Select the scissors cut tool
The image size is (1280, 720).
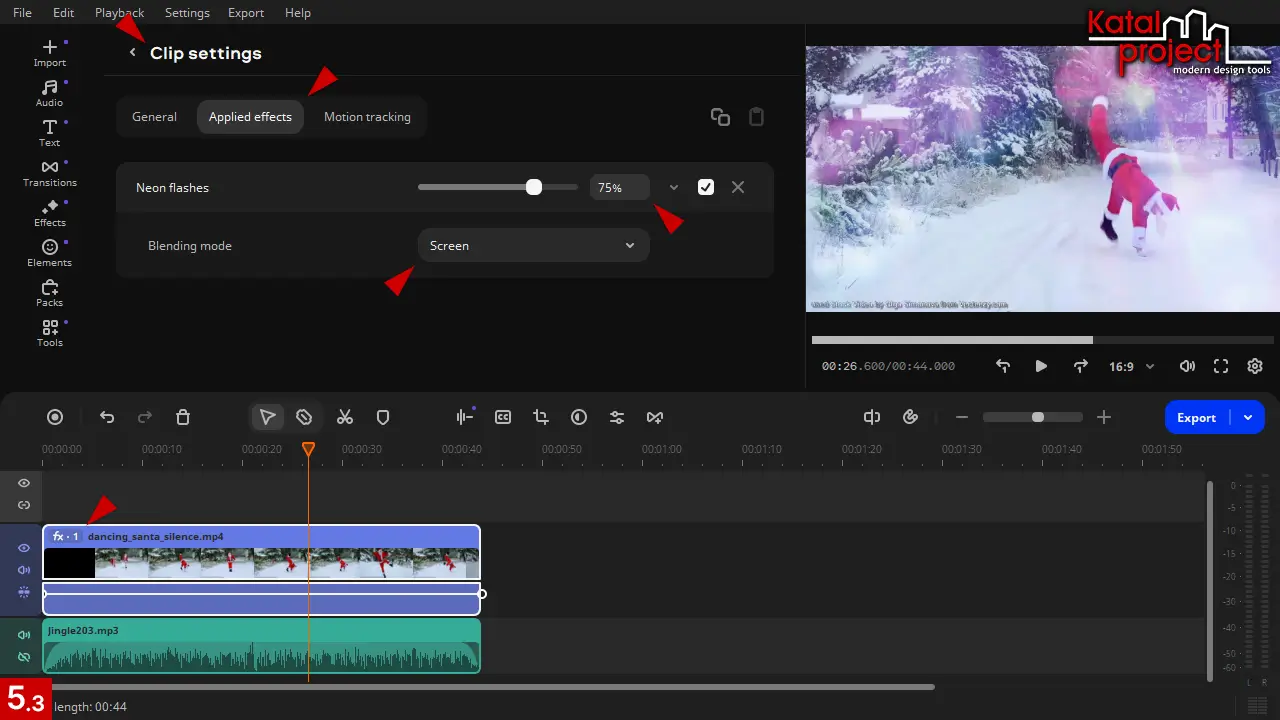coord(345,417)
